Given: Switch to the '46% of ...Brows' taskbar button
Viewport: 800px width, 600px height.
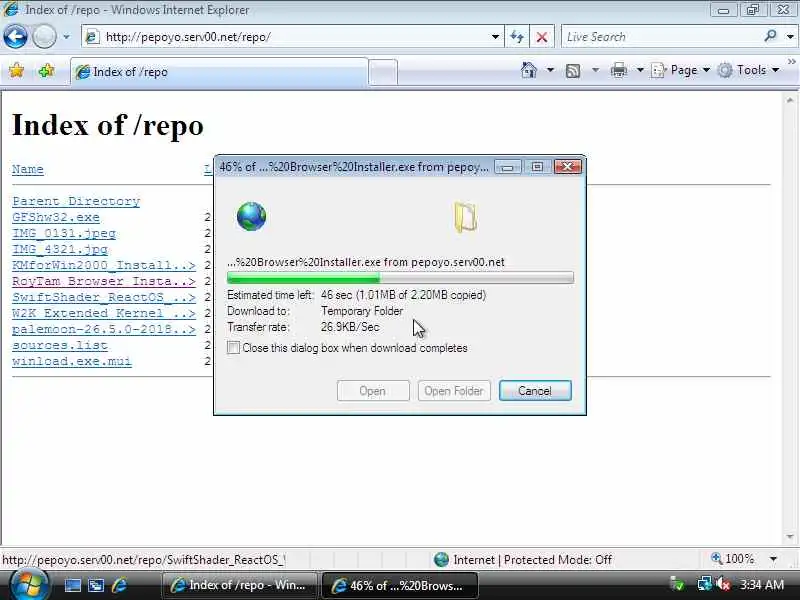Looking at the screenshot, I should click(400, 586).
